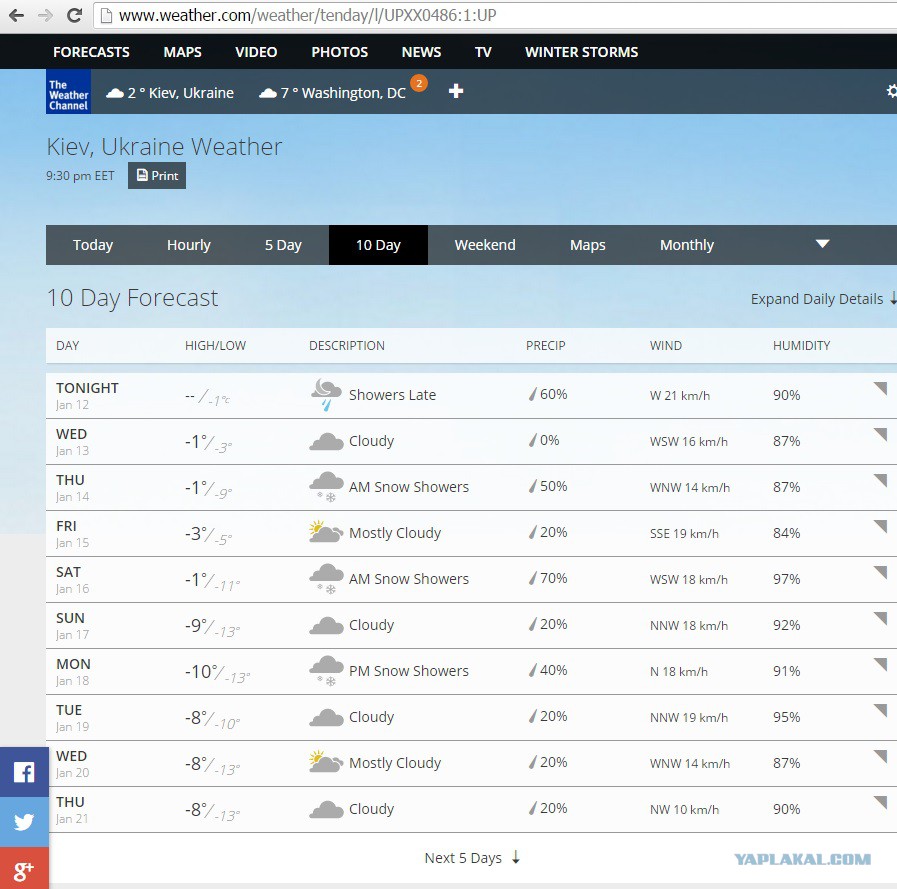Open the TV menu
The image size is (897, 889).
pos(483,52)
